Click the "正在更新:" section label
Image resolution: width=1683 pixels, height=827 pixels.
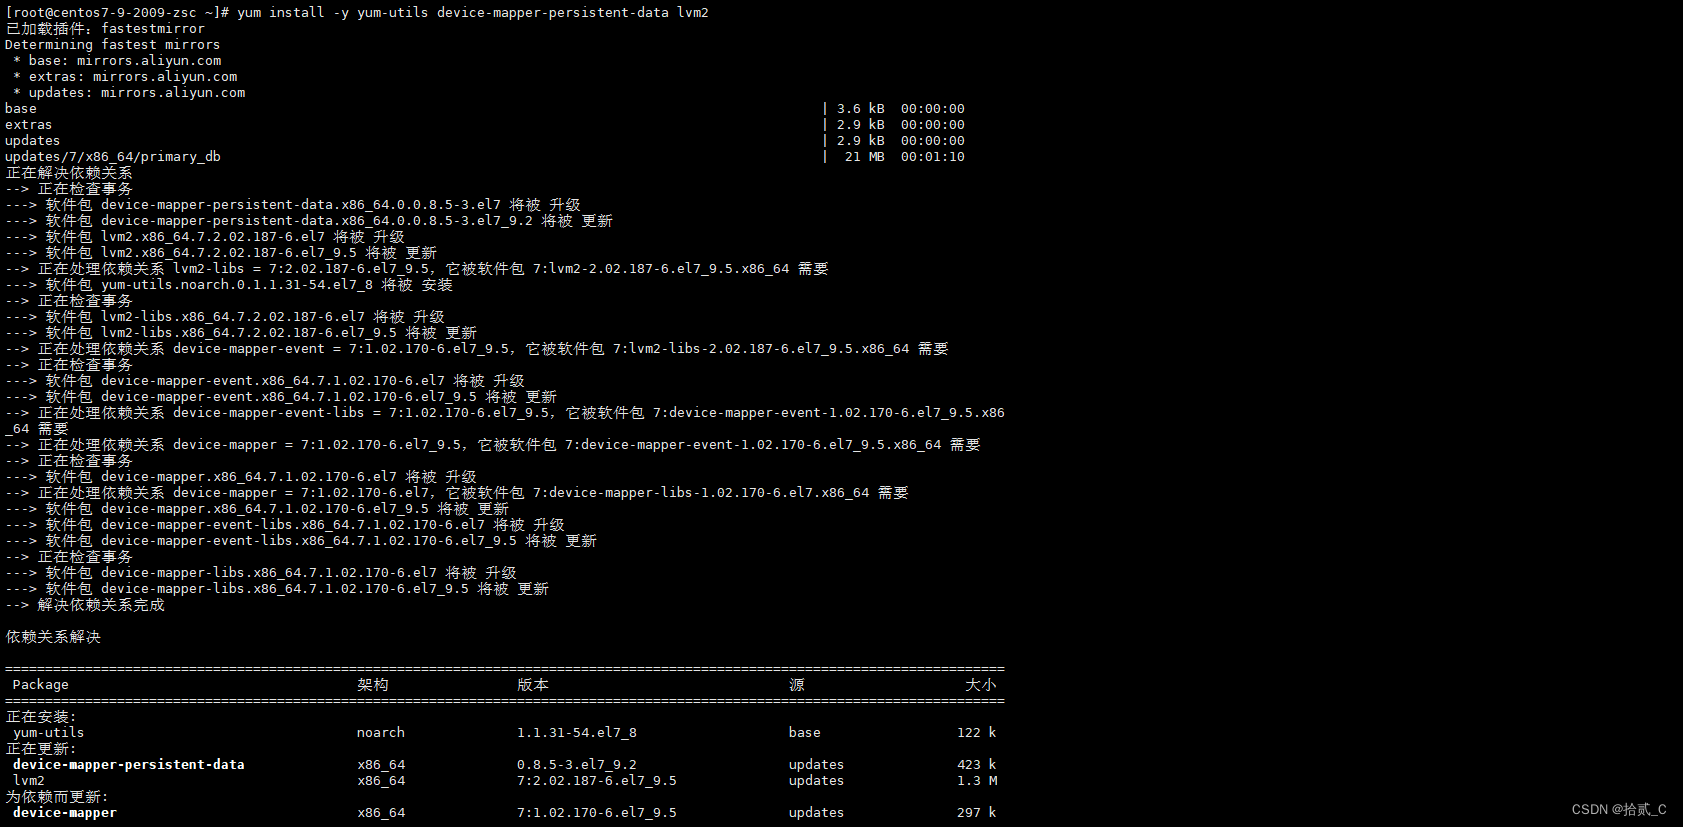click(41, 749)
